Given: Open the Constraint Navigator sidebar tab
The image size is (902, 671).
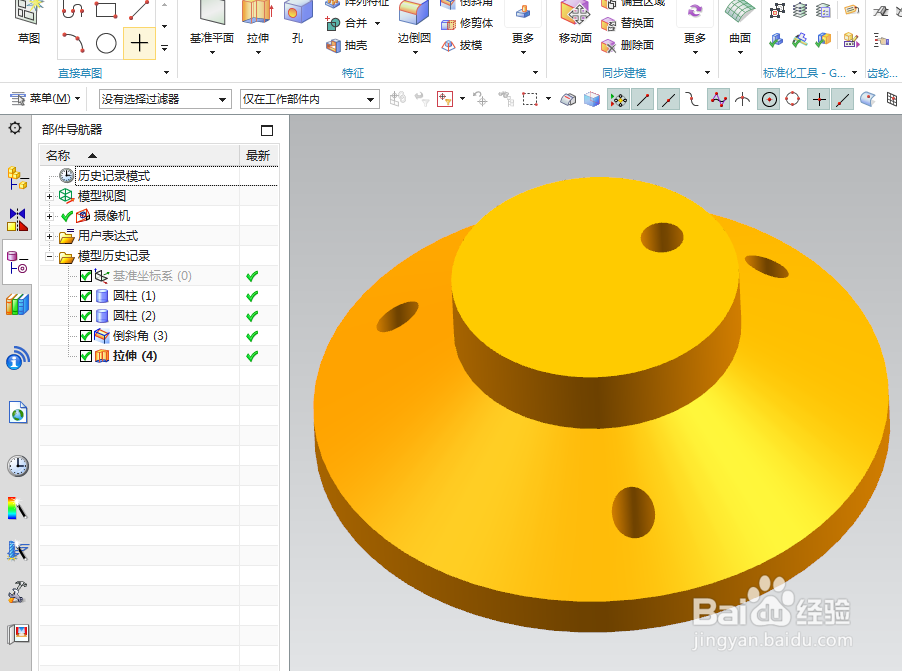Looking at the screenshot, I should [18, 219].
